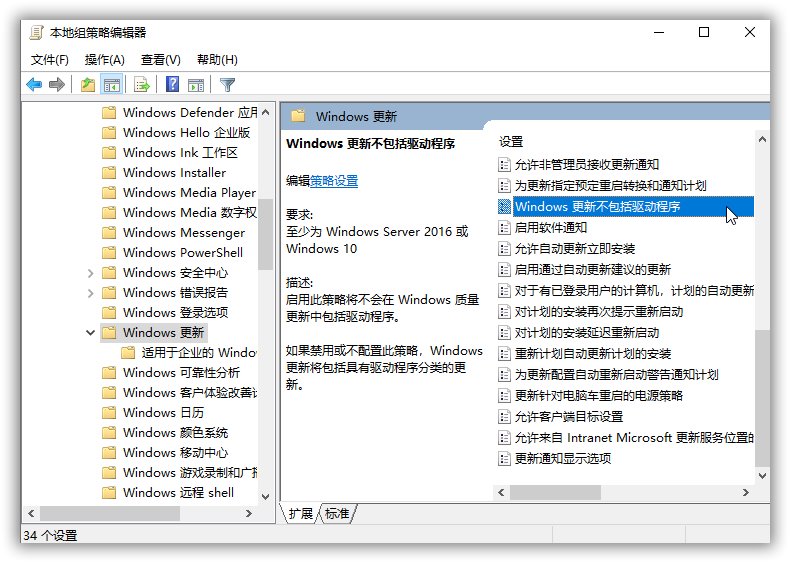
Task: Select Windows 颜色系统 tree item
Action: click(x=175, y=432)
